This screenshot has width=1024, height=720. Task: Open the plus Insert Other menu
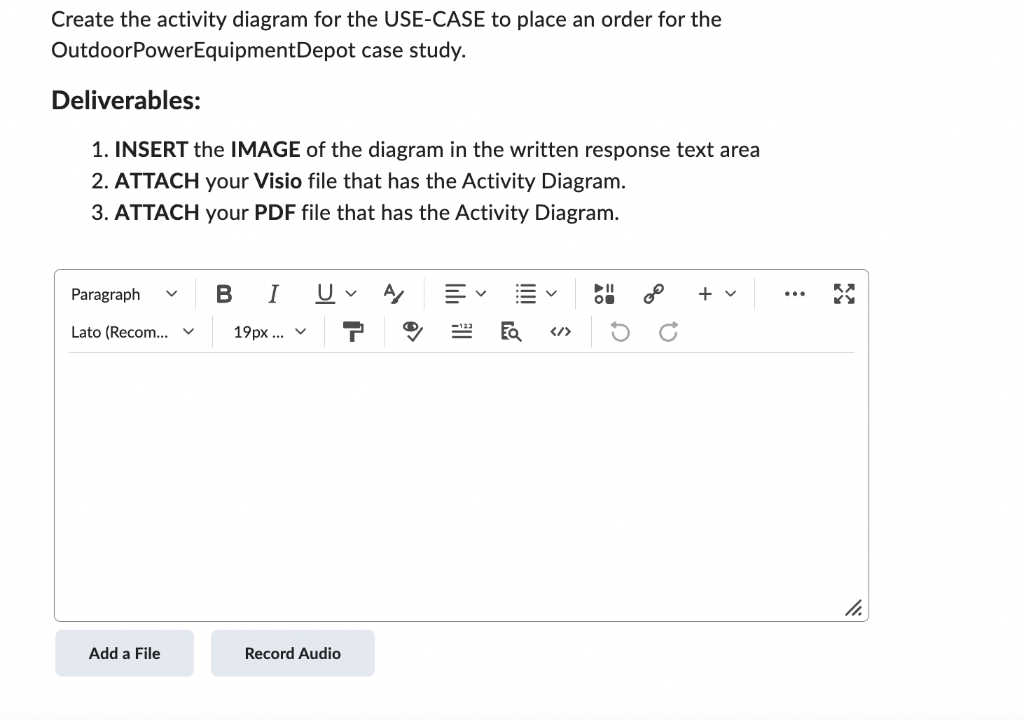[x=716, y=294]
